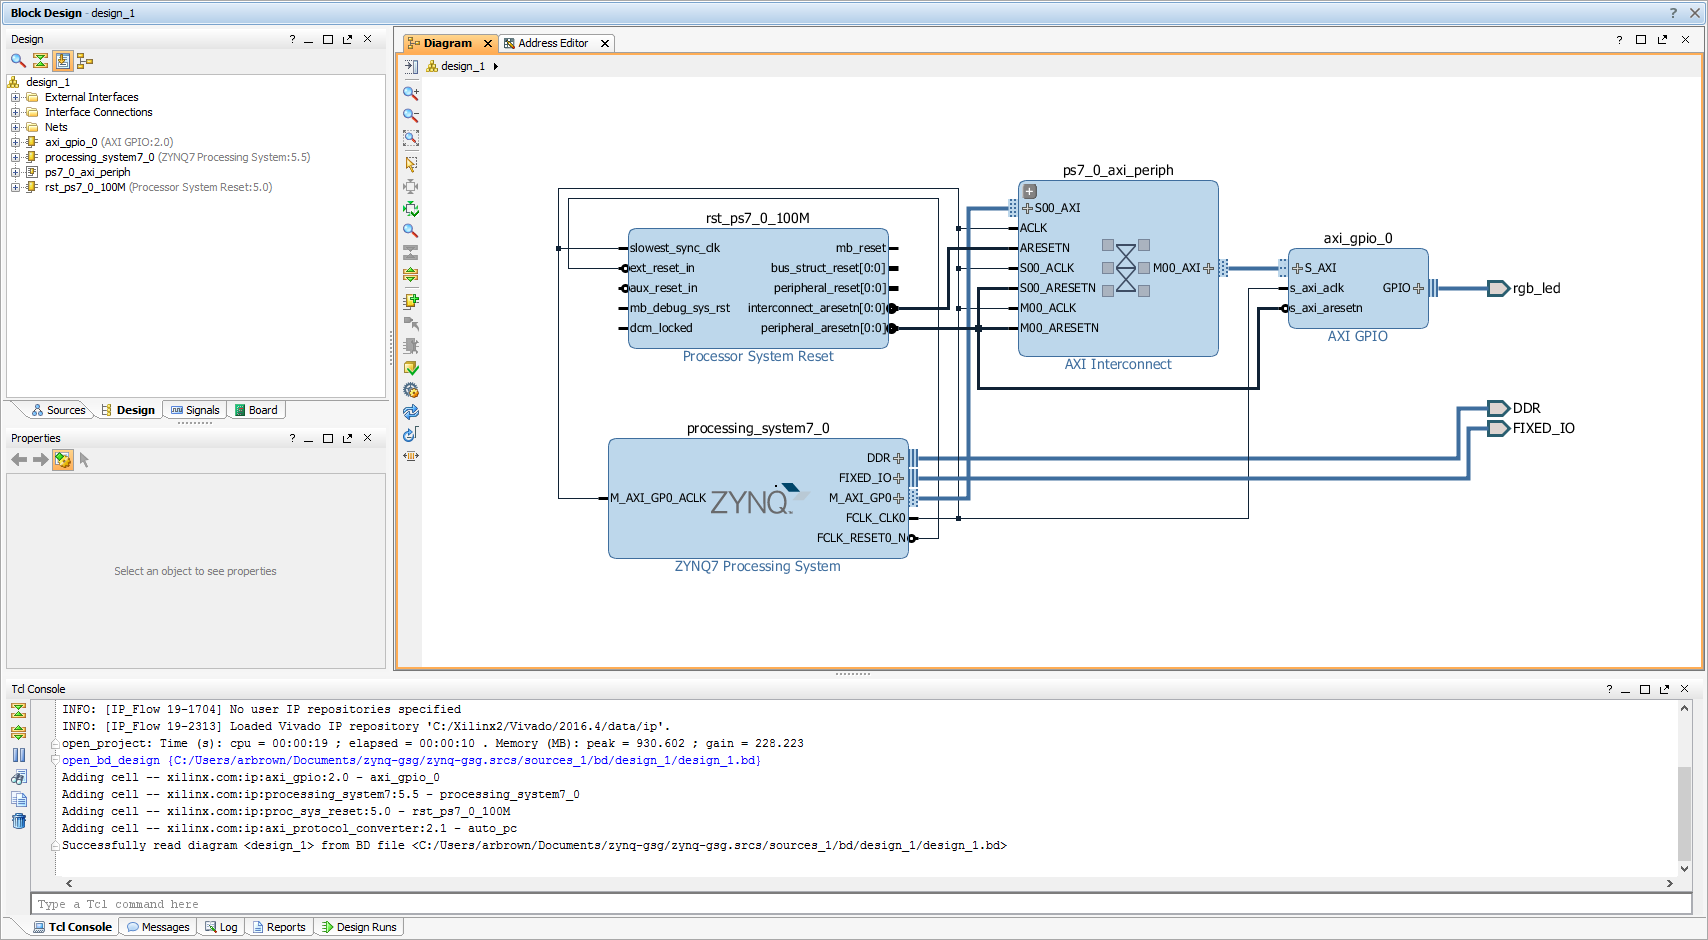This screenshot has width=1708, height=940.
Task: Click the Validate Design checkmark icon
Action: (411, 368)
